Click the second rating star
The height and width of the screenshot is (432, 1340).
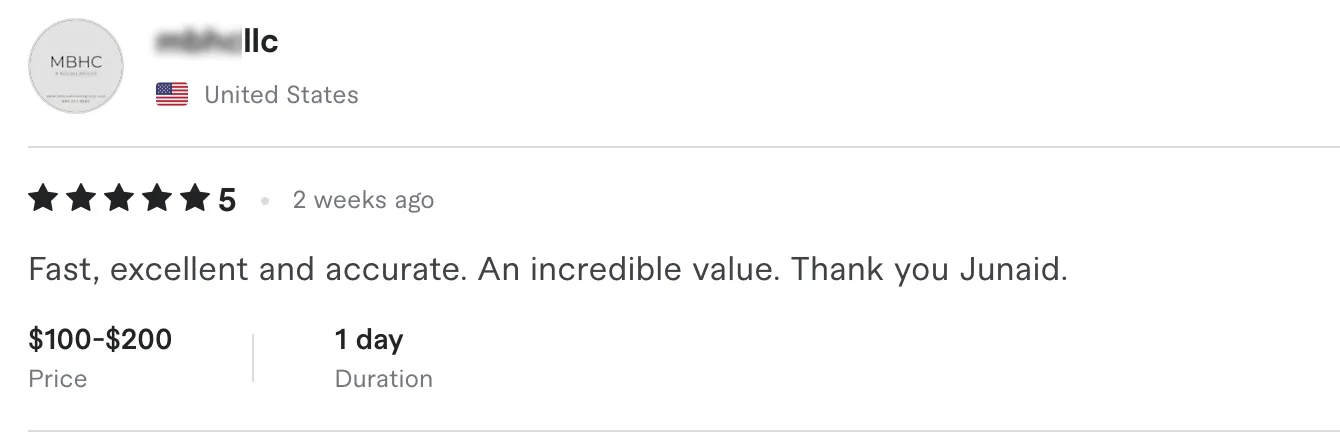[81, 200]
